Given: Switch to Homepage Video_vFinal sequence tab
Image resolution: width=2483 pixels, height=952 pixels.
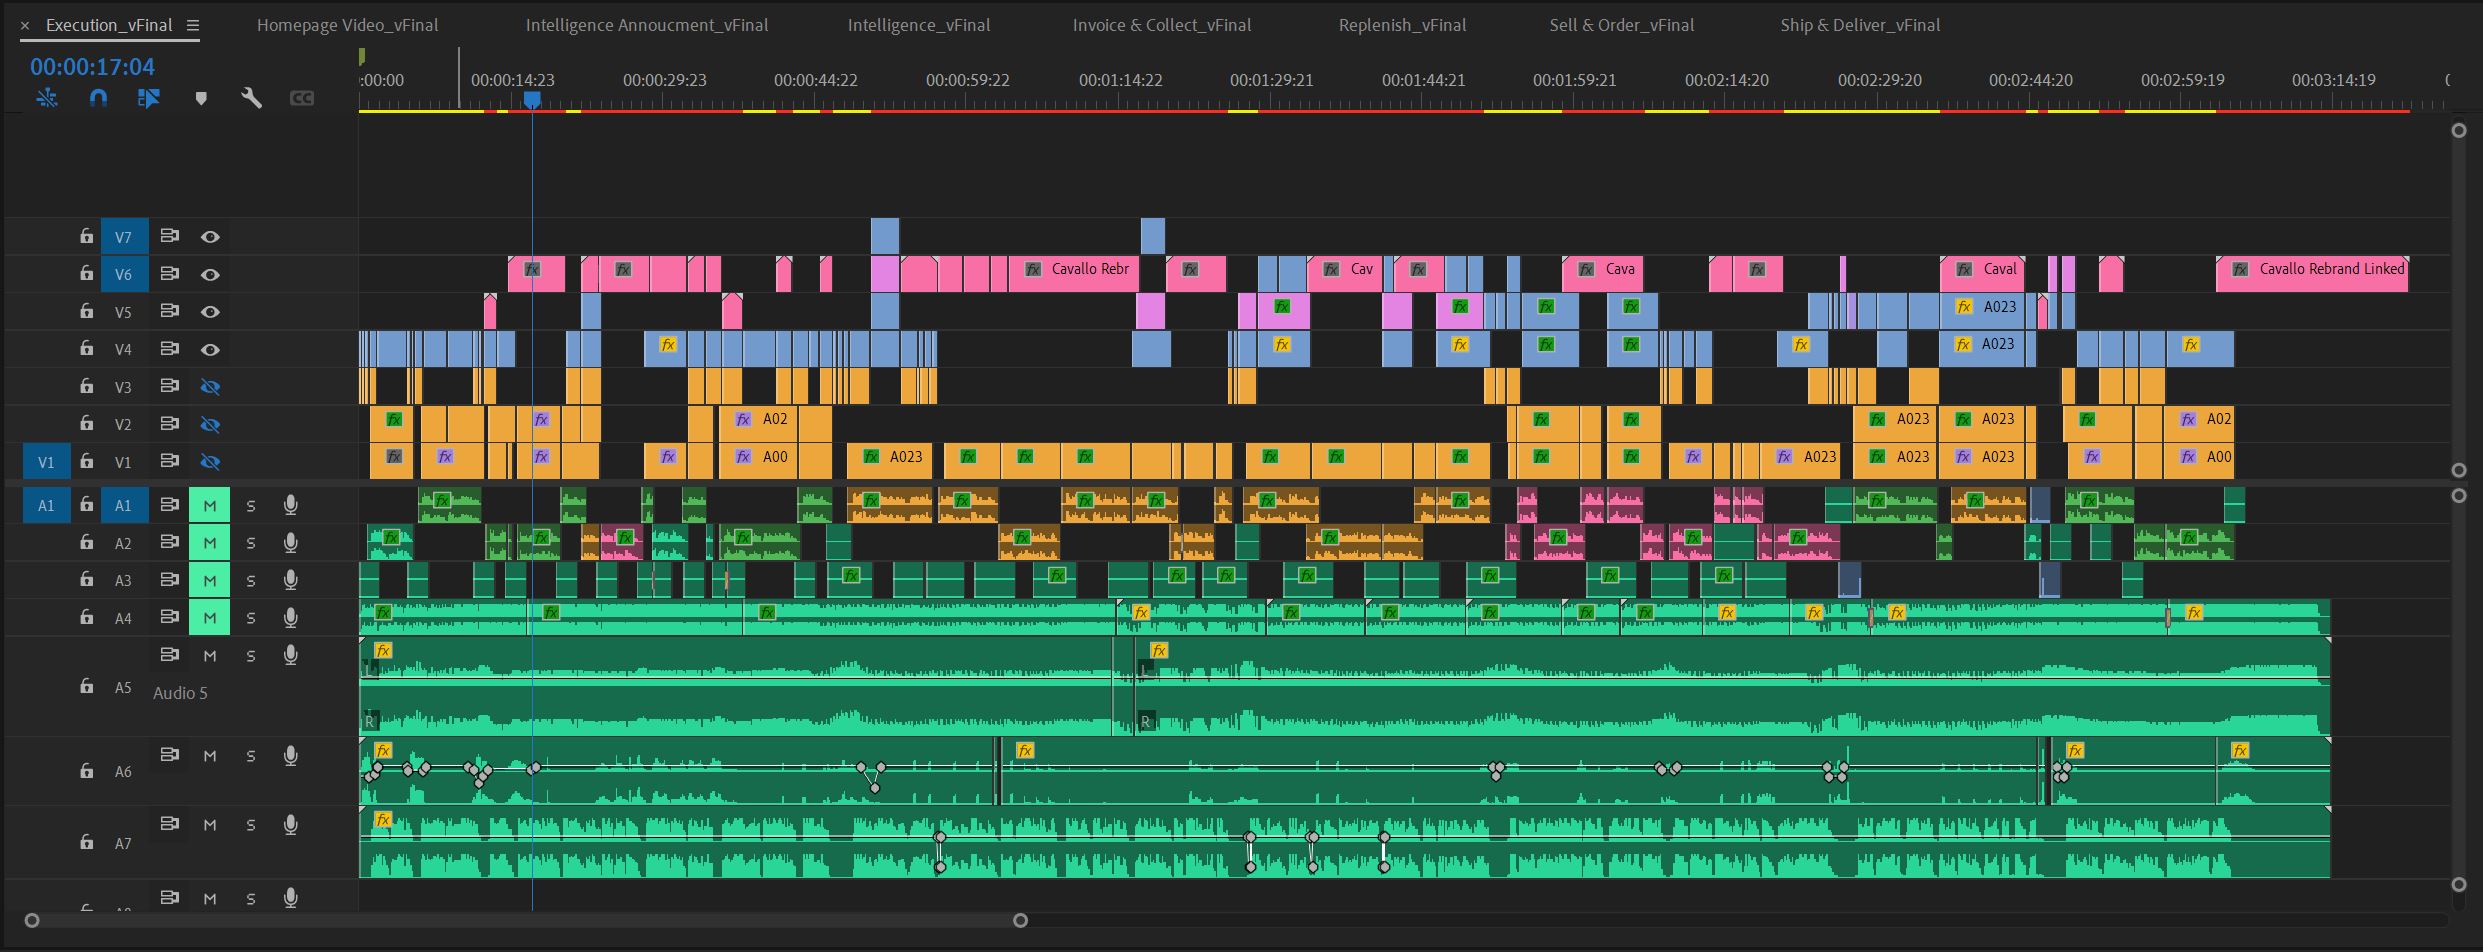Looking at the screenshot, I should click(x=347, y=25).
